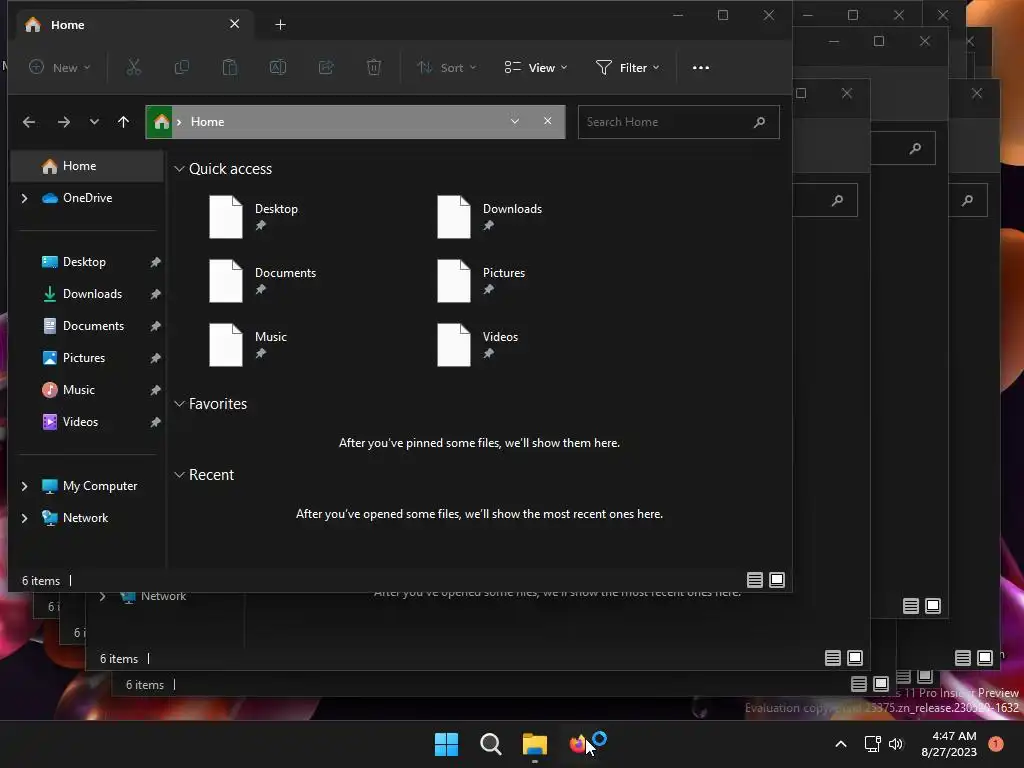This screenshot has width=1024, height=768.
Task: Open the Downloads folder icon in Quick access
Action: pos(454,217)
